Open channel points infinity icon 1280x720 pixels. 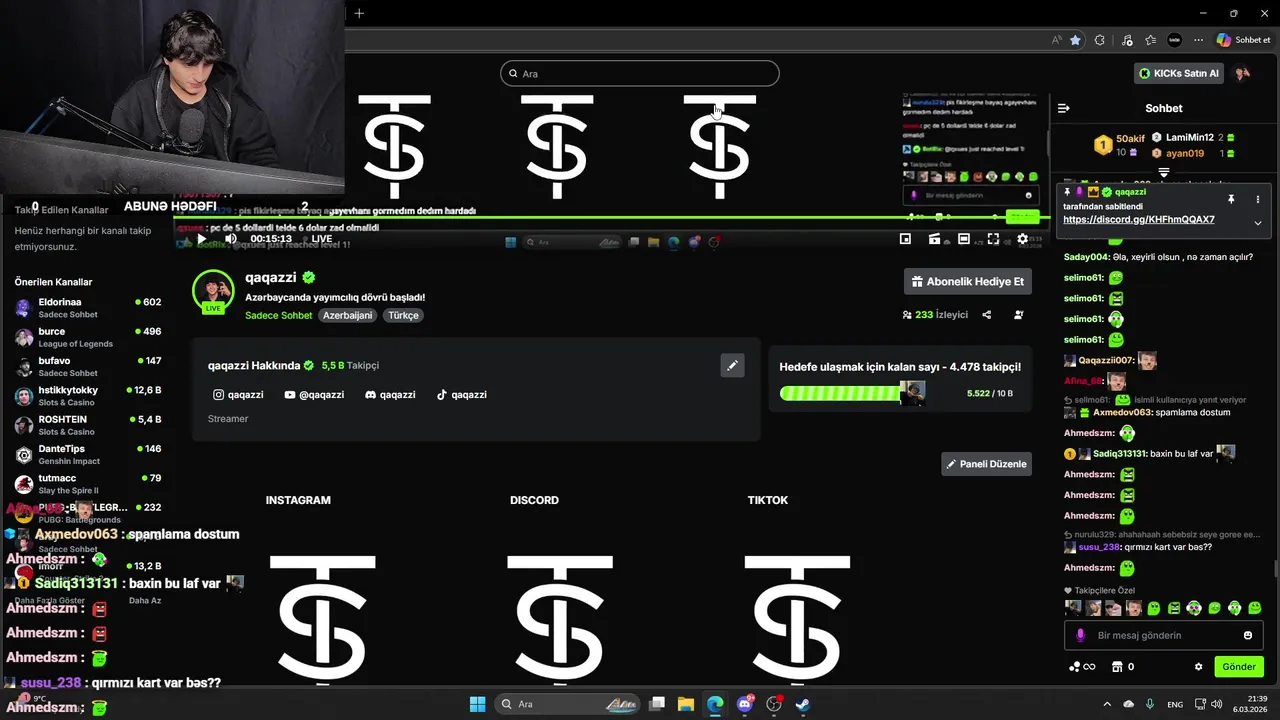click(1083, 667)
